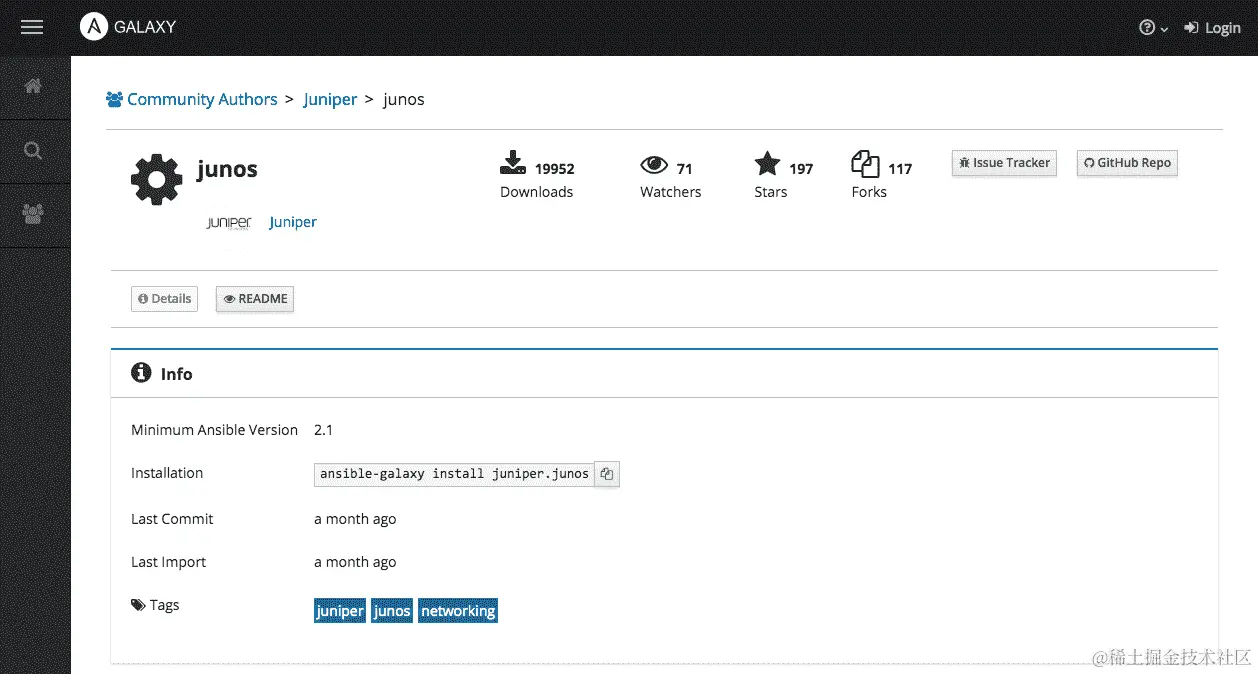Select the networking tag
Viewport: 1258px width, 674px height.
click(458, 611)
